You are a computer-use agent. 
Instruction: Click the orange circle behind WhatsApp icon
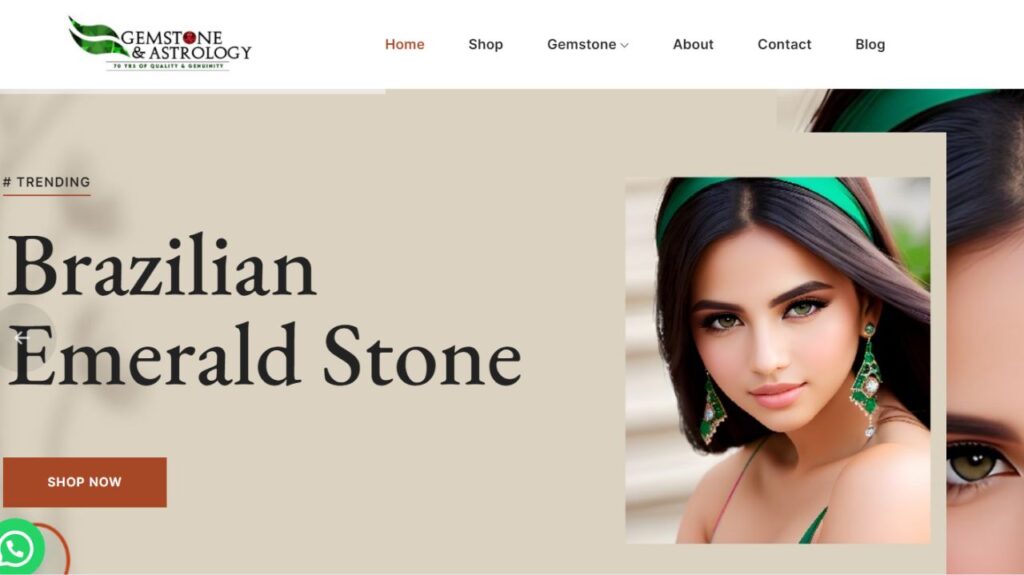point(57,548)
